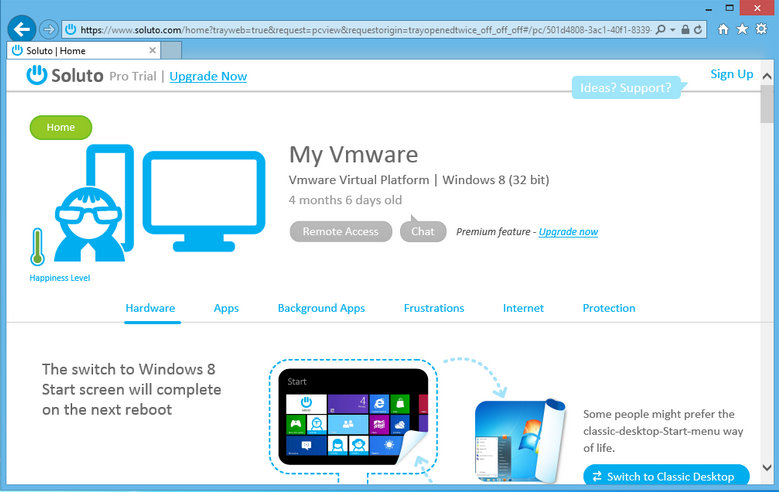
Task: Click the green Home button
Action: click(x=61, y=127)
